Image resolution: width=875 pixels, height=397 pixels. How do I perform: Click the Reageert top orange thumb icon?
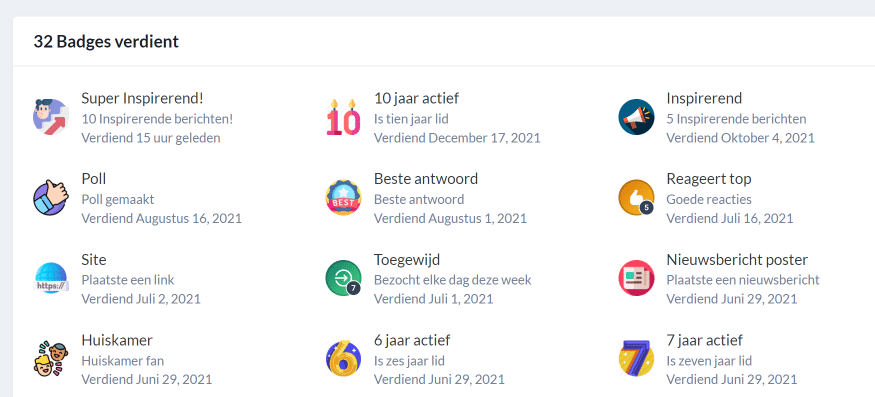tap(636, 198)
